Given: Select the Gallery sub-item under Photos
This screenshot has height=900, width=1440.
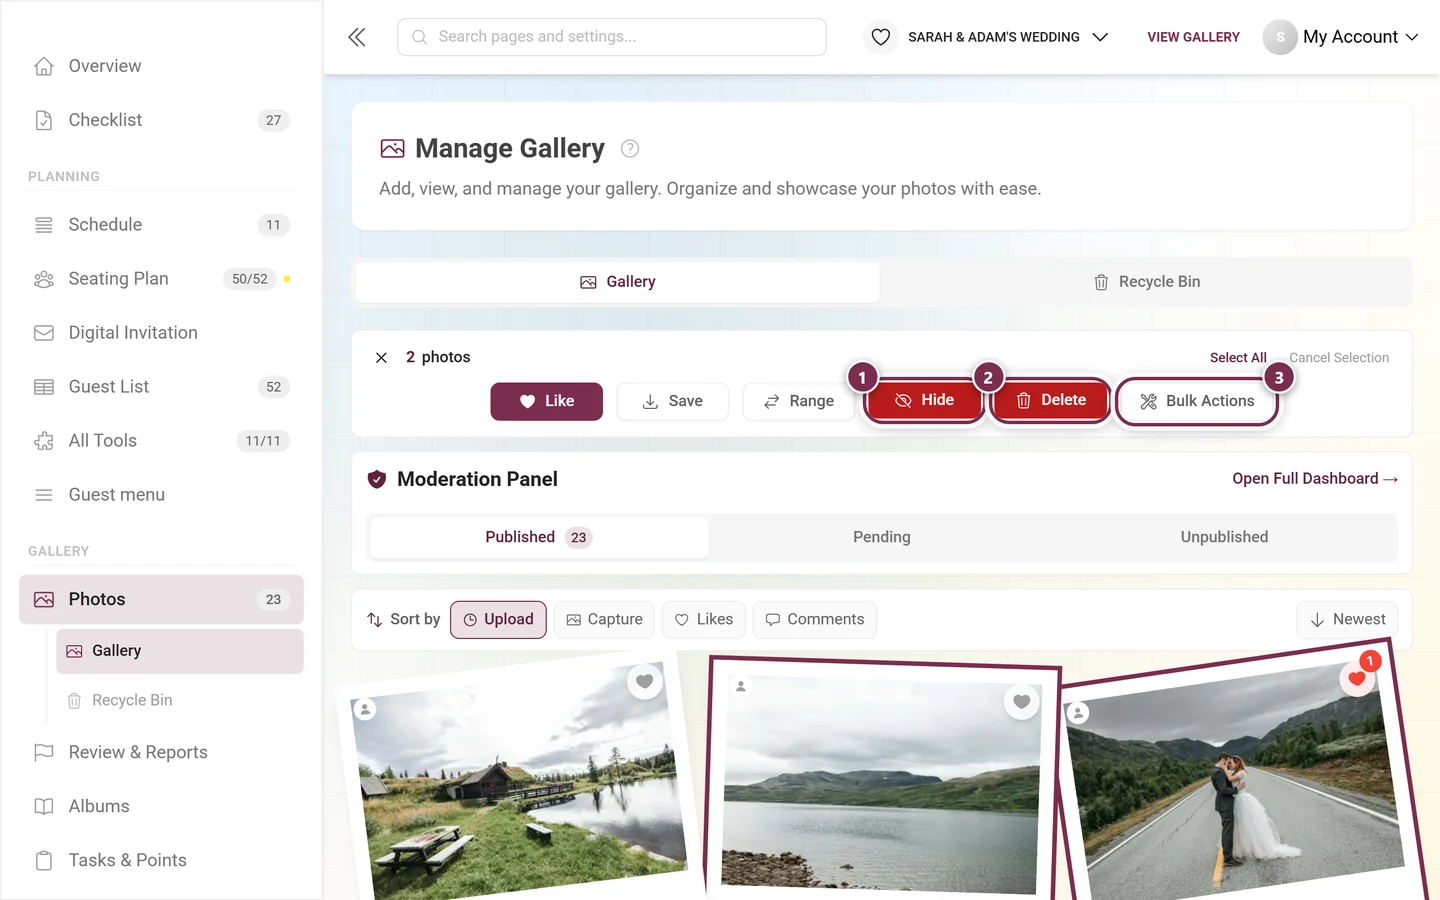Looking at the screenshot, I should pos(180,651).
